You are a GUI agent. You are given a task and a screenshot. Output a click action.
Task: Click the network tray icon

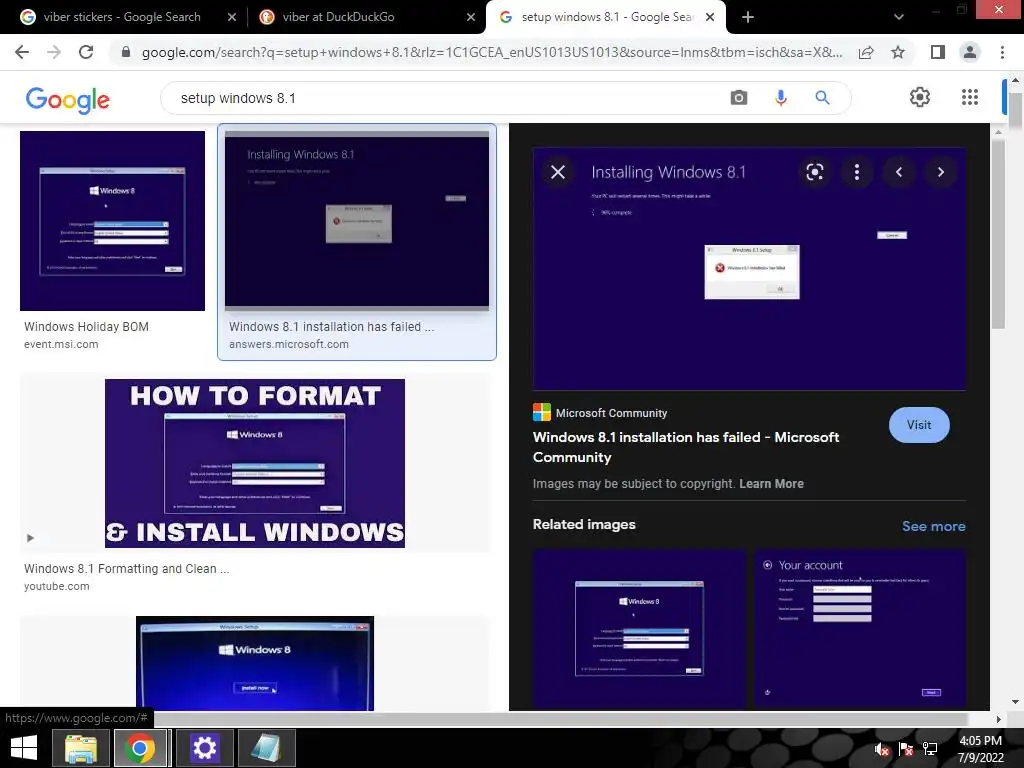tap(930, 750)
